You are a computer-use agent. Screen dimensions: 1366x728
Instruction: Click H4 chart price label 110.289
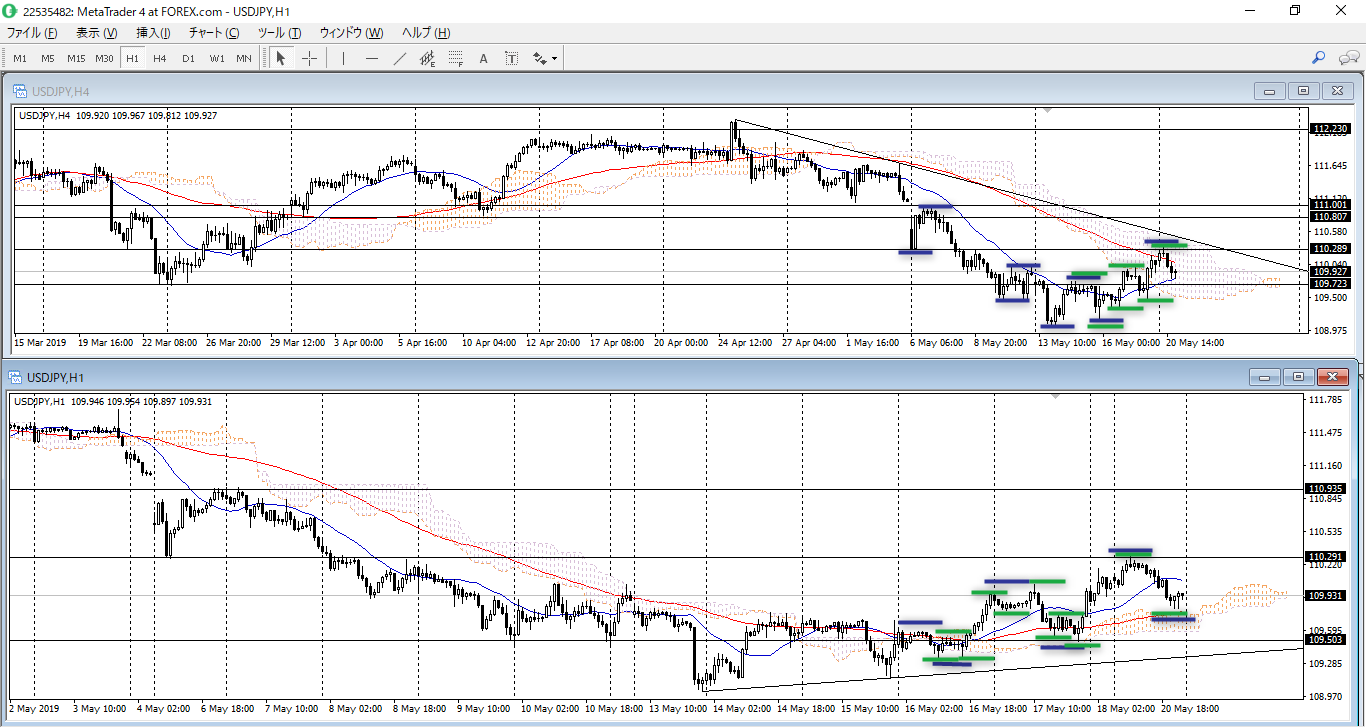pos(1330,249)
